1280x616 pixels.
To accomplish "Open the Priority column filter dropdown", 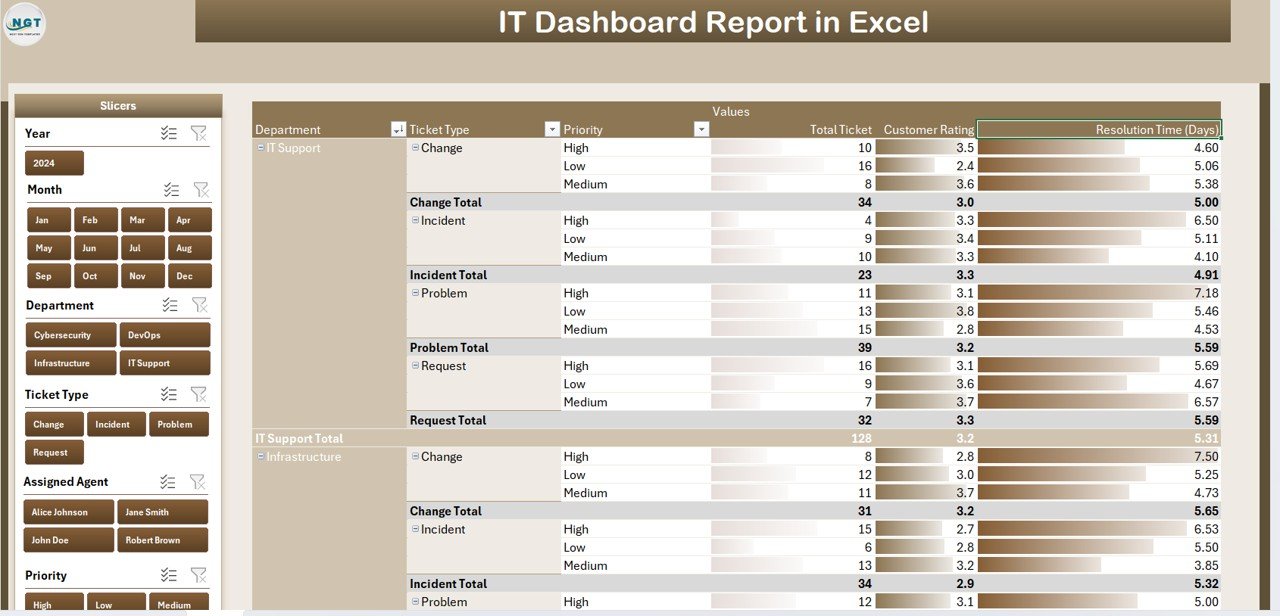I will tap(701, 129).
